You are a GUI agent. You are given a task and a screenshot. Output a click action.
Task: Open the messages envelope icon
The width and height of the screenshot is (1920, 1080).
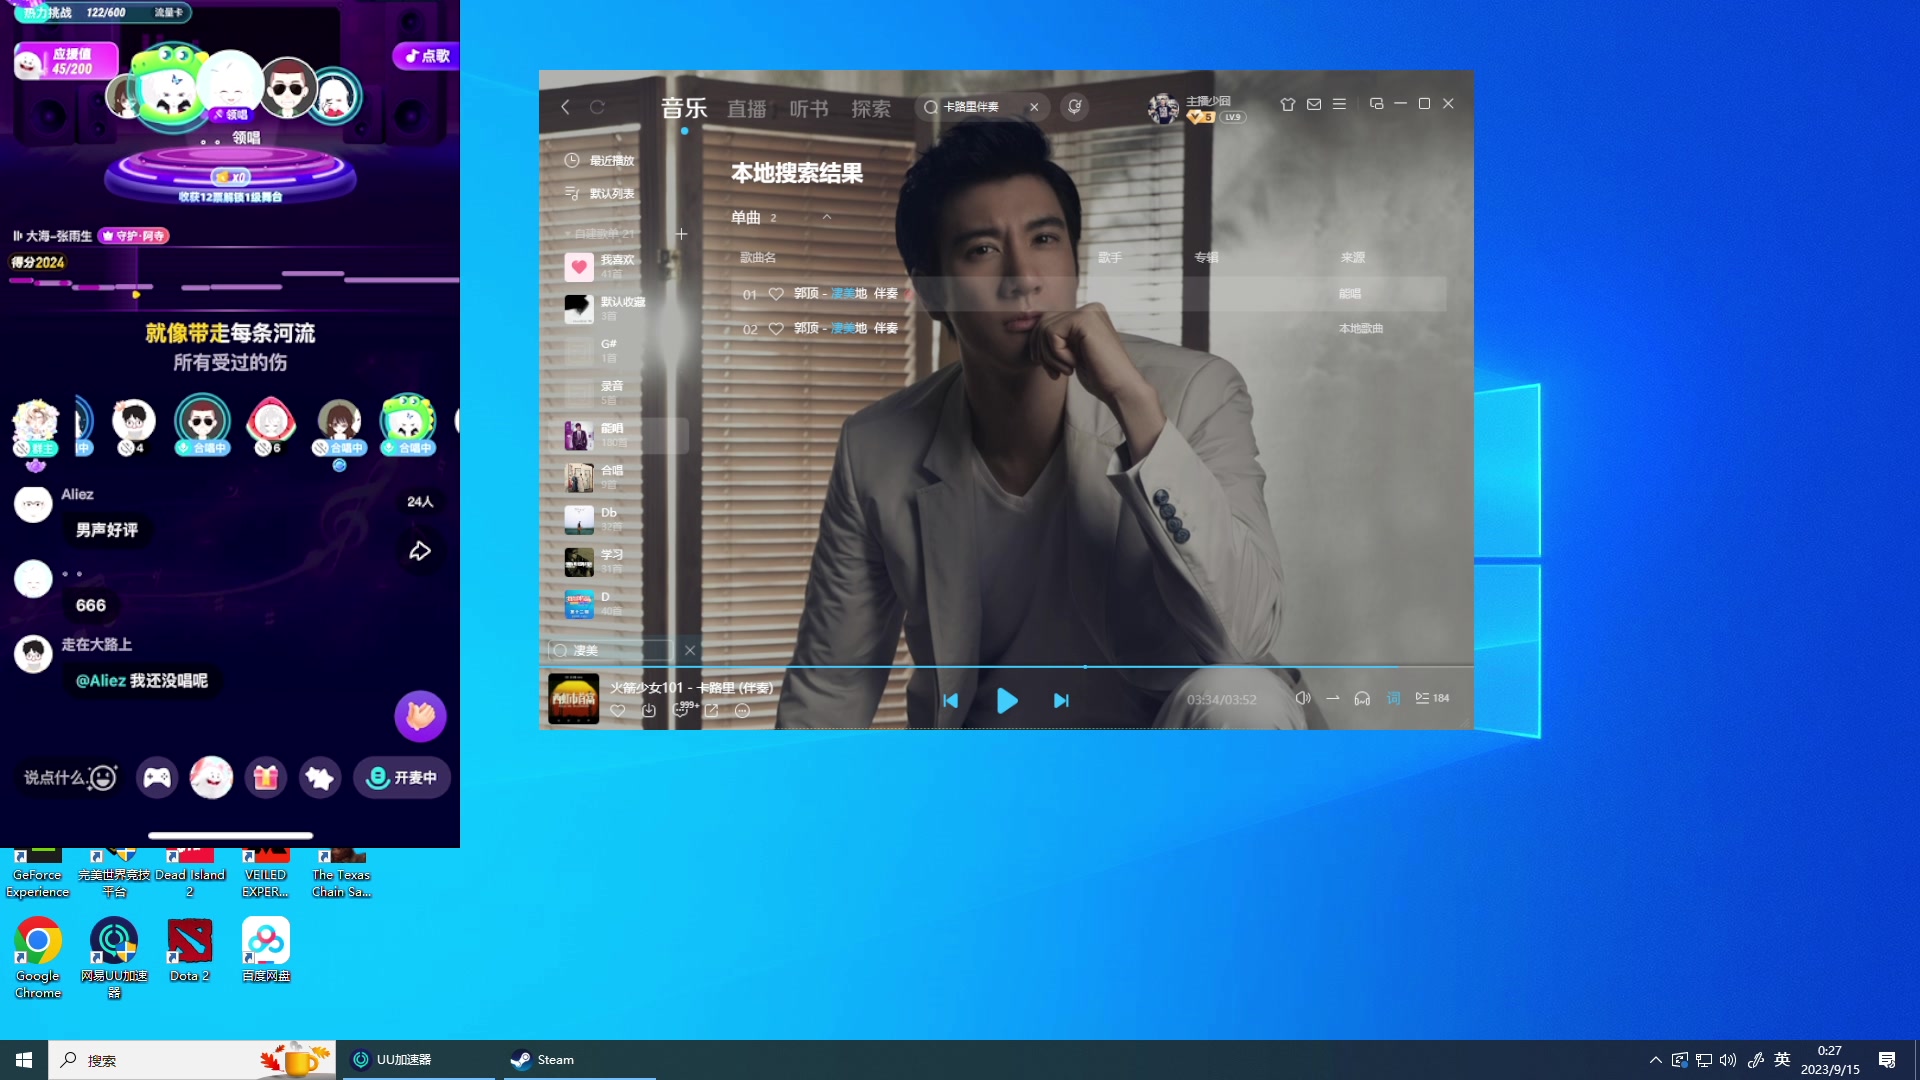(x=1314, y=104)
